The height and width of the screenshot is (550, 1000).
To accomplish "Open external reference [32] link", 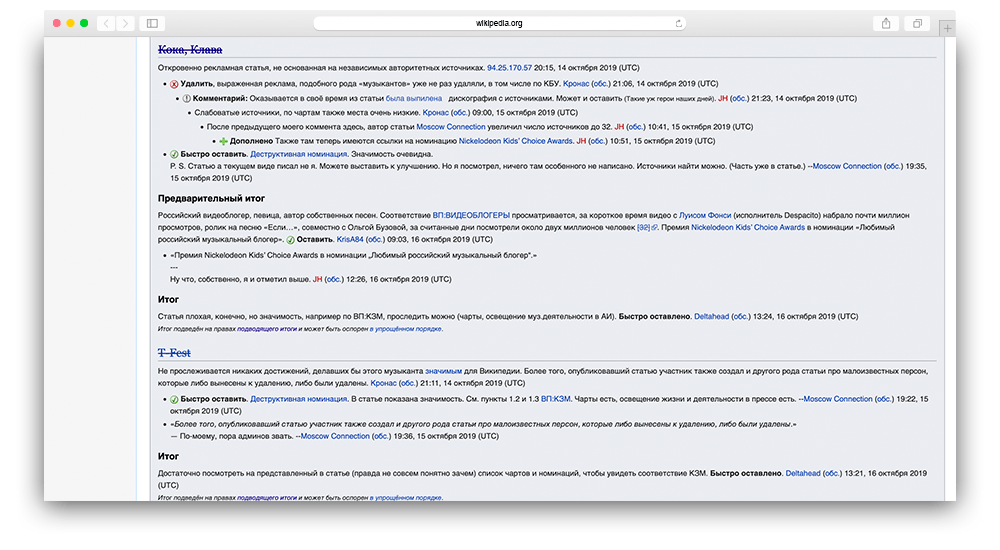I will (647, 227).
